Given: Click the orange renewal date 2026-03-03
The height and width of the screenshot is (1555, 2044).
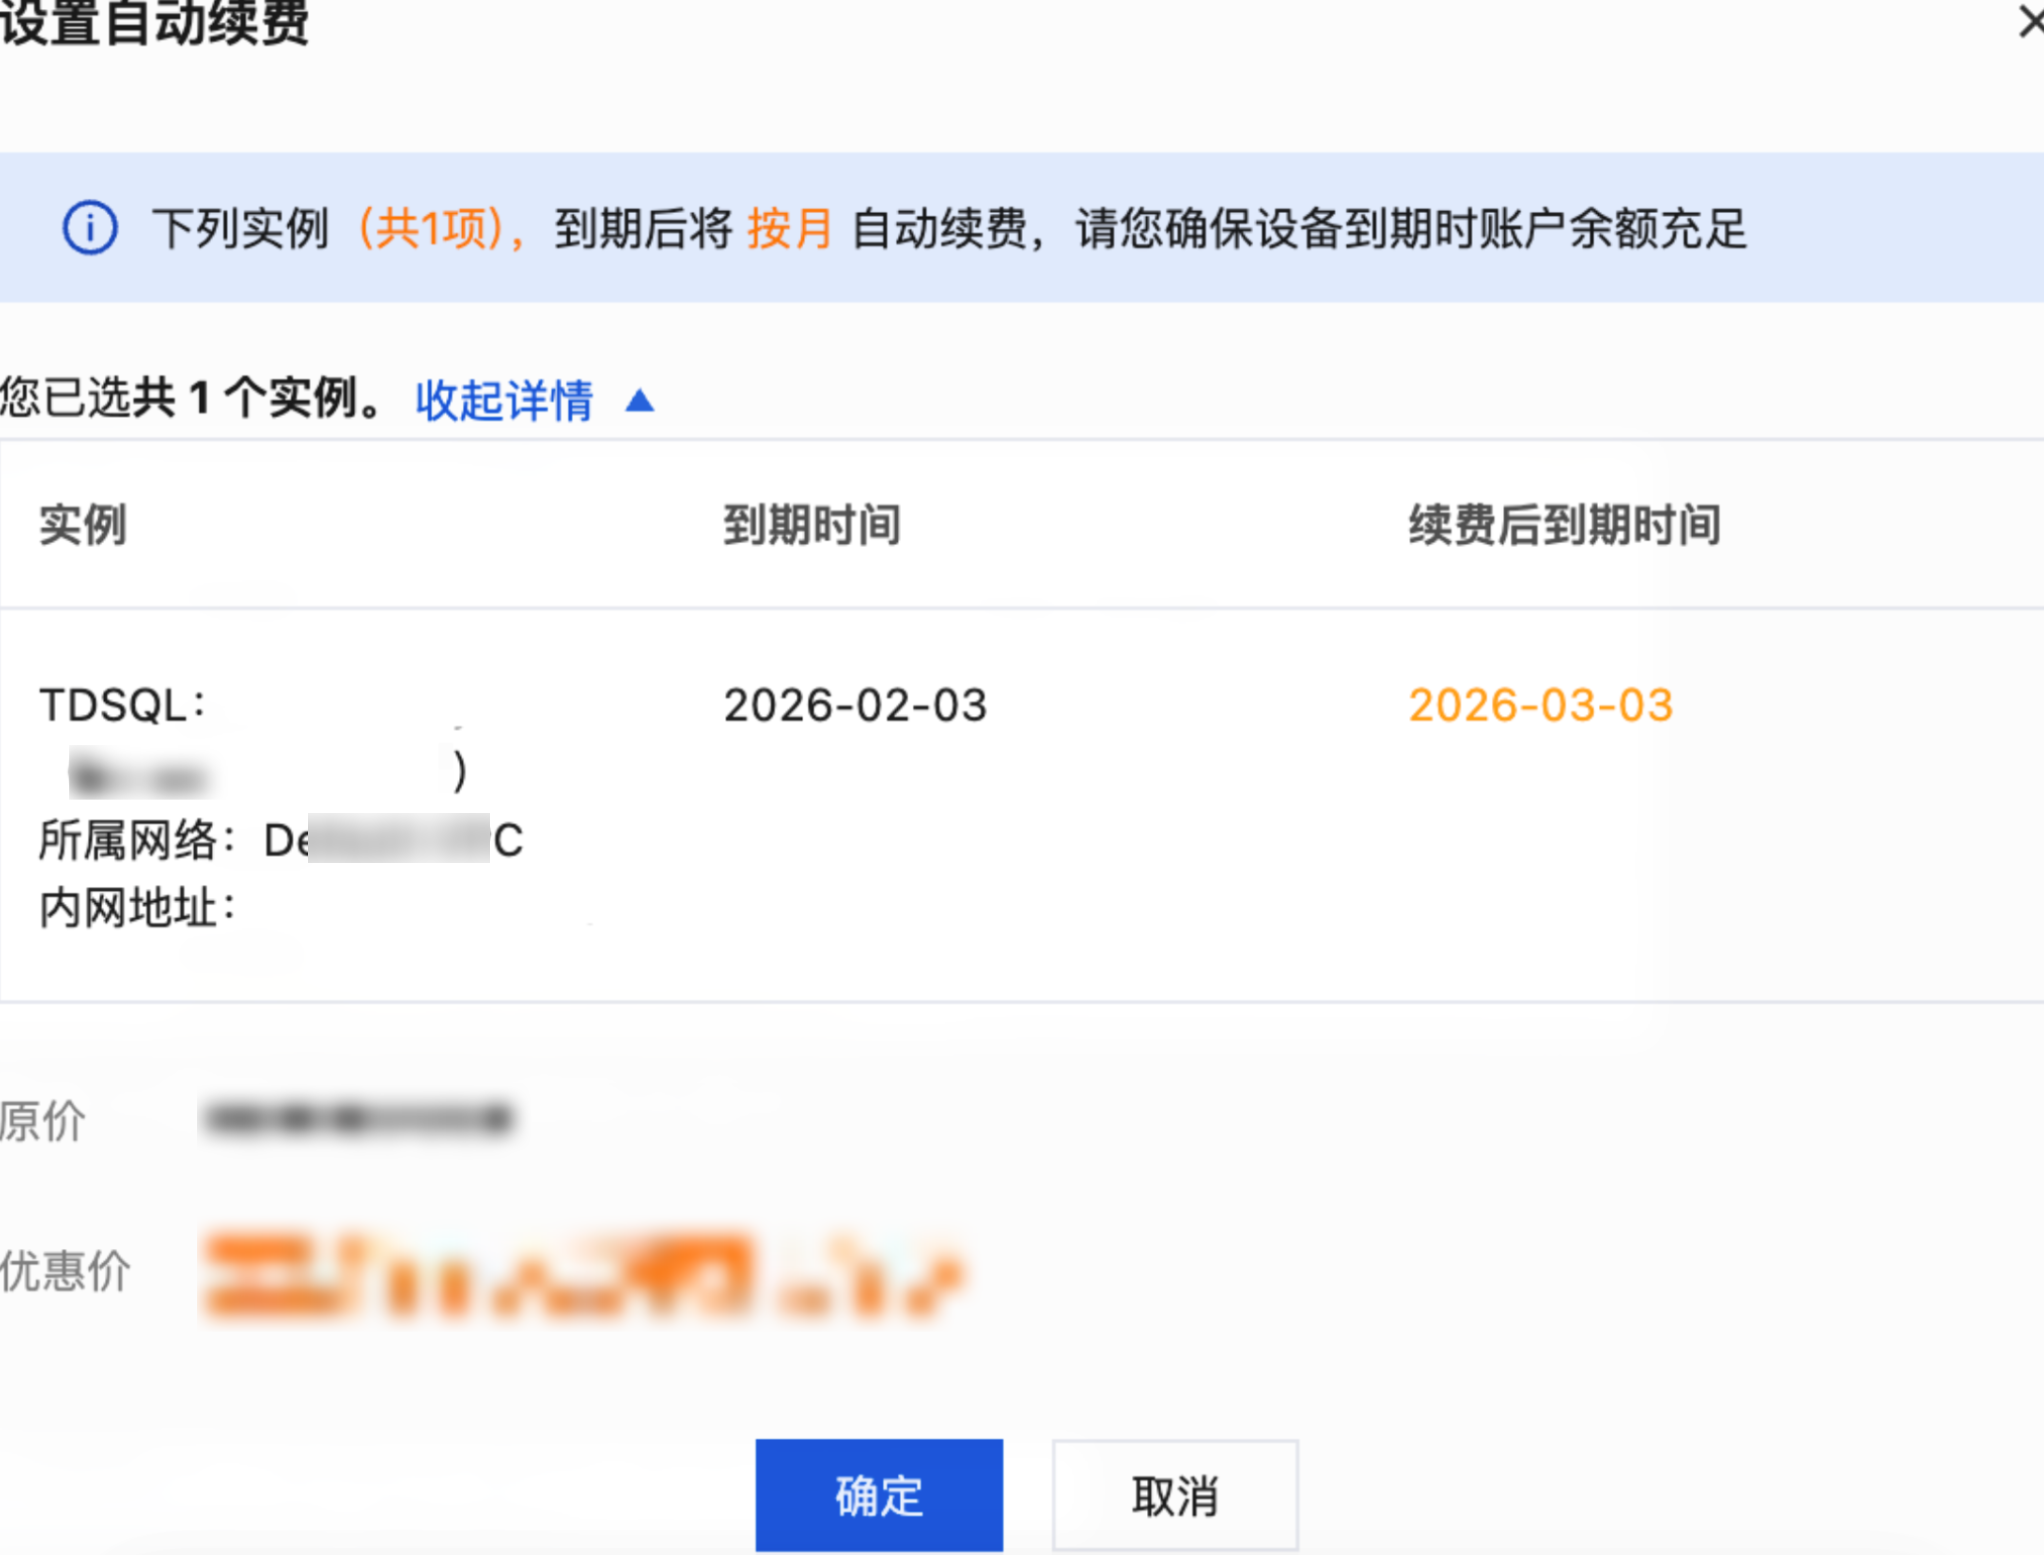Looking at the screenshot, I should pyautogui.click(x=1540, y=705).
